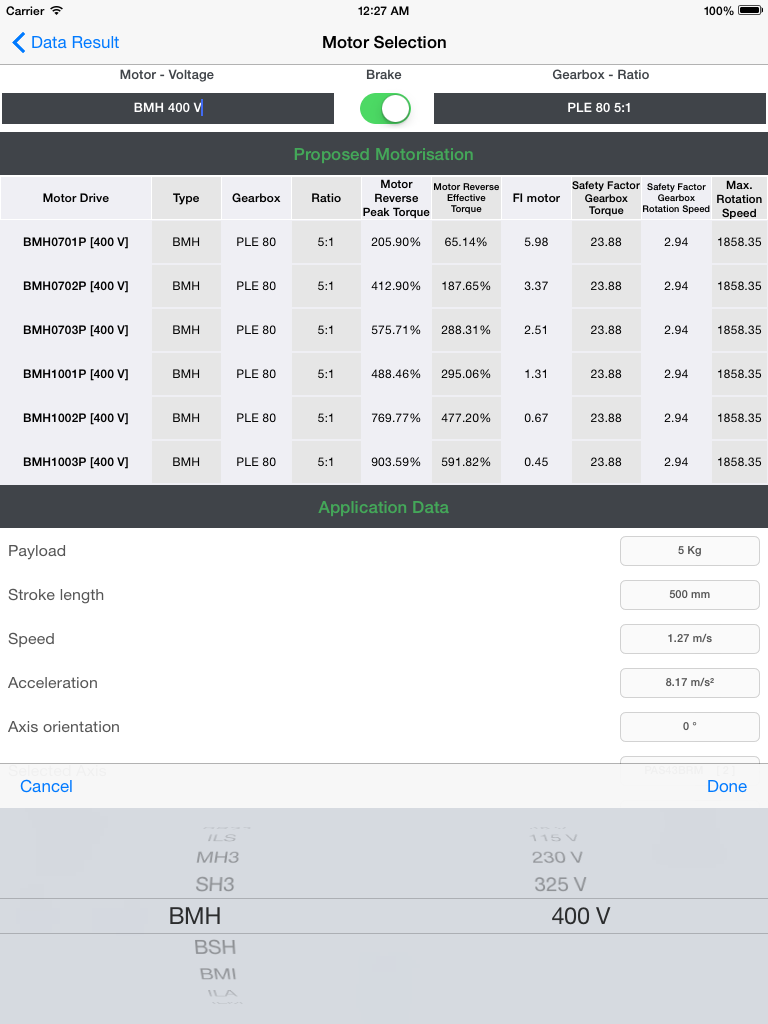The height and width of the screenshot is (1024, 768).
Task: Edit the Stroke length field 500 mm
Action: [690, 594]
